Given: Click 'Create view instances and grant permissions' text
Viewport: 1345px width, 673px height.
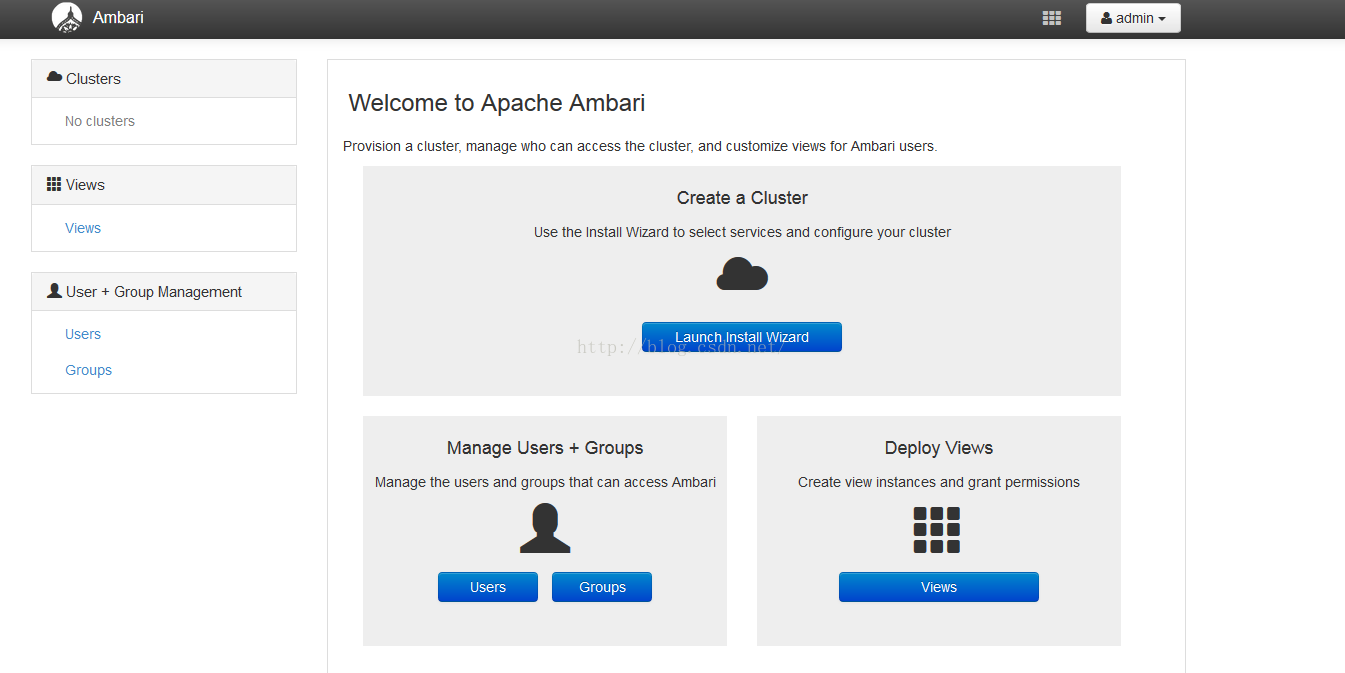Looking at the screenshot, I should pos(939,482).
